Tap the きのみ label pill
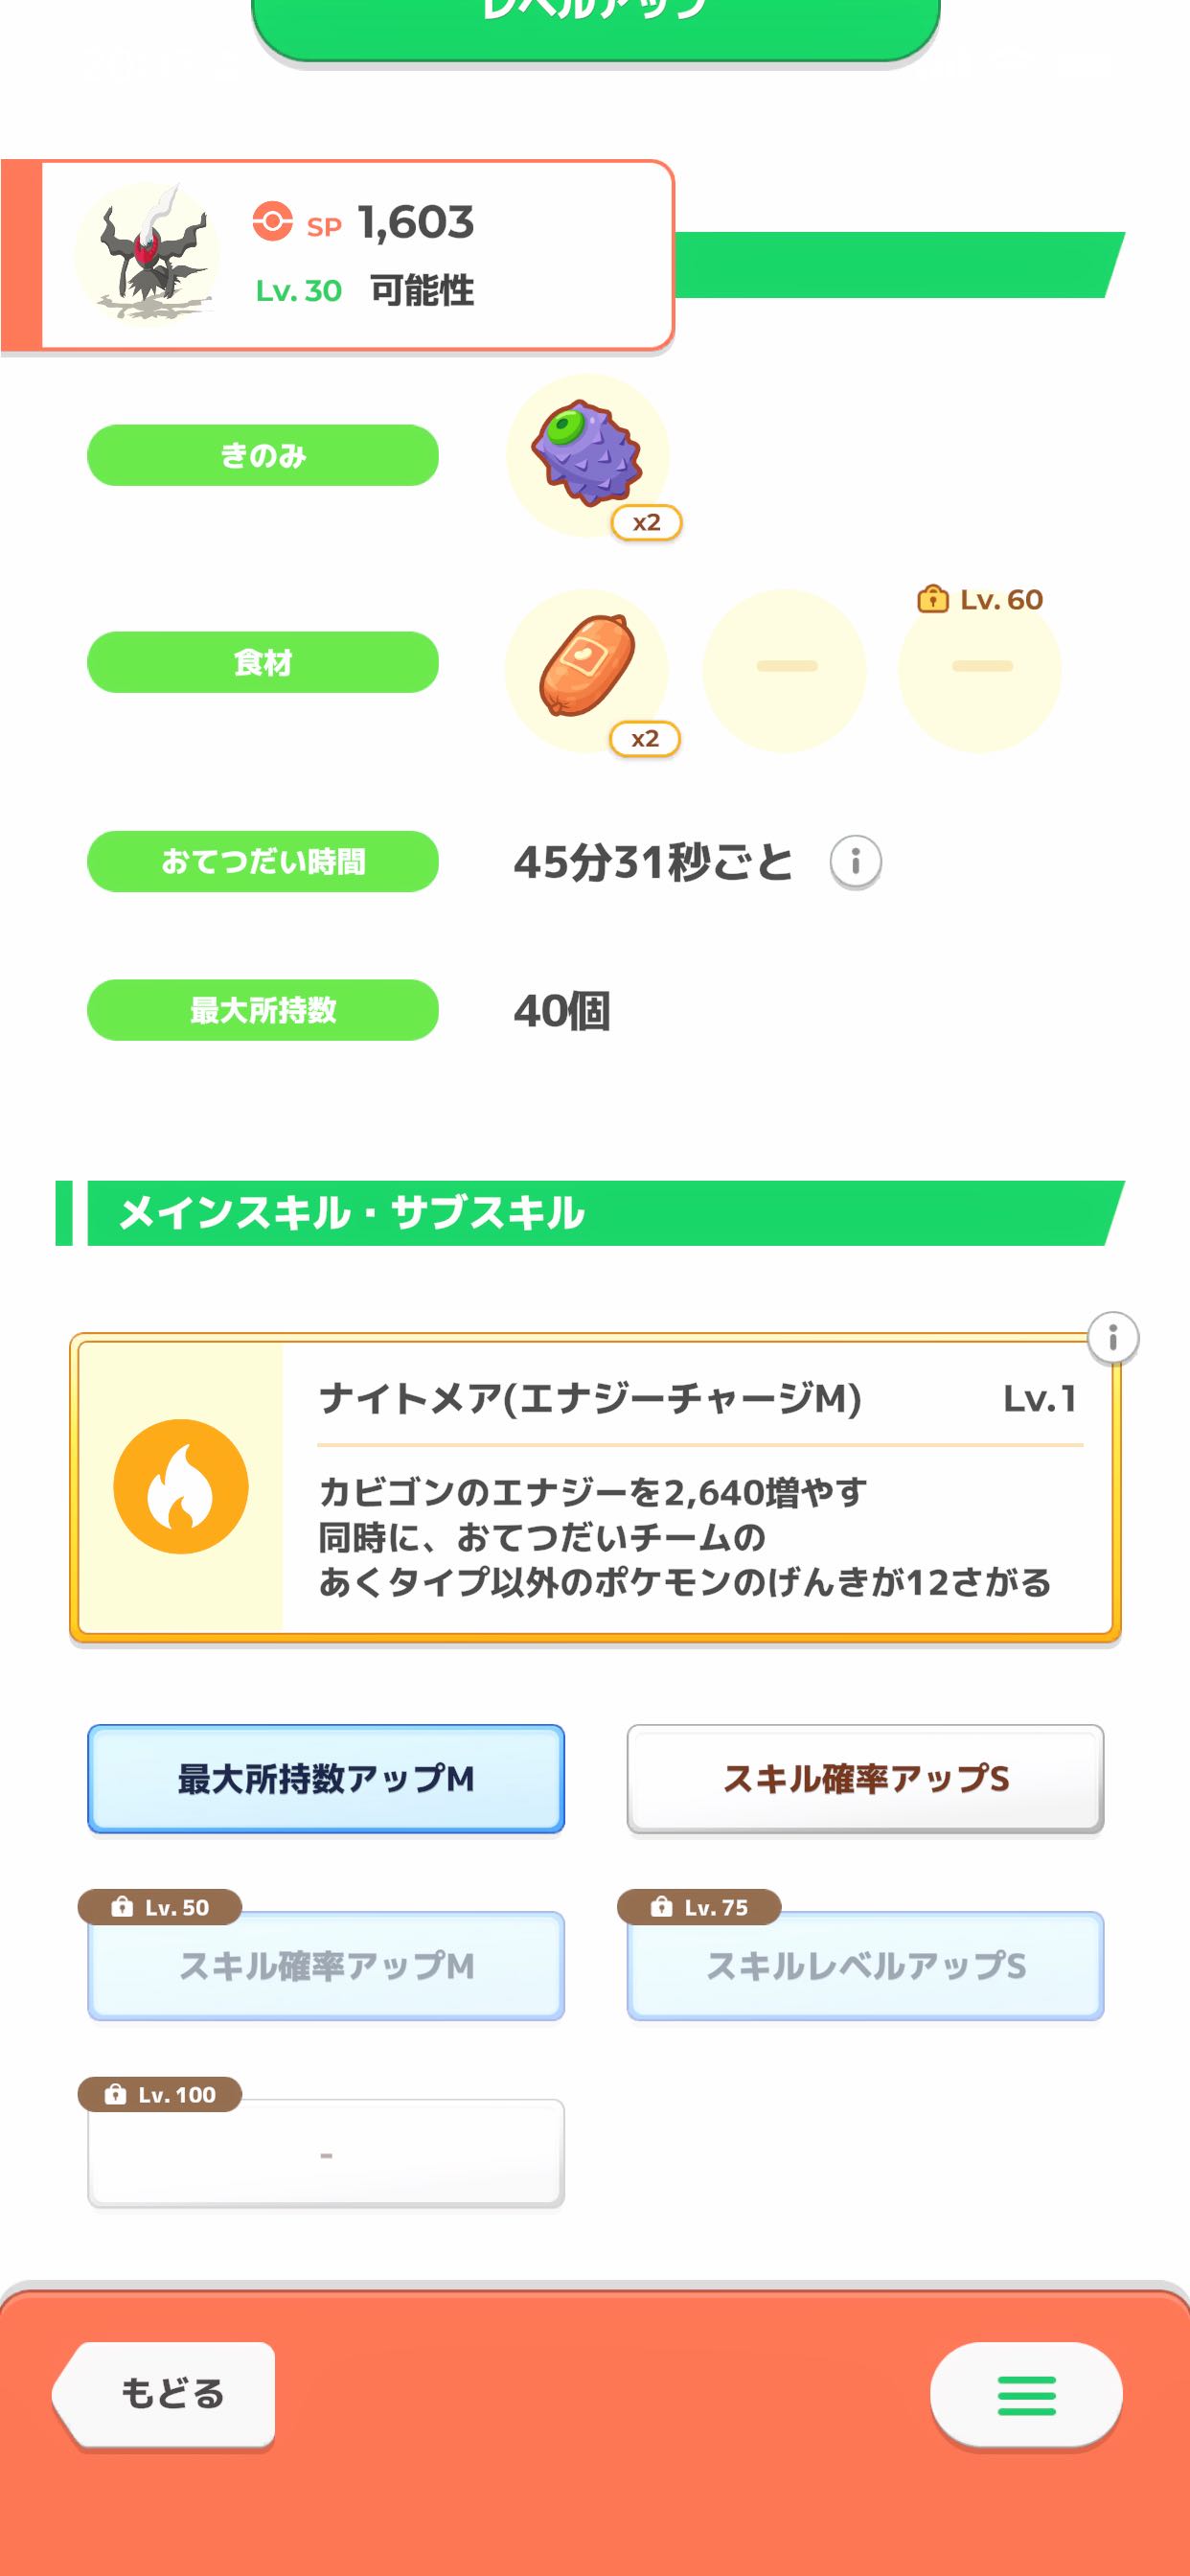This screenshot has width=1190, height=2576. click(263, 456)
